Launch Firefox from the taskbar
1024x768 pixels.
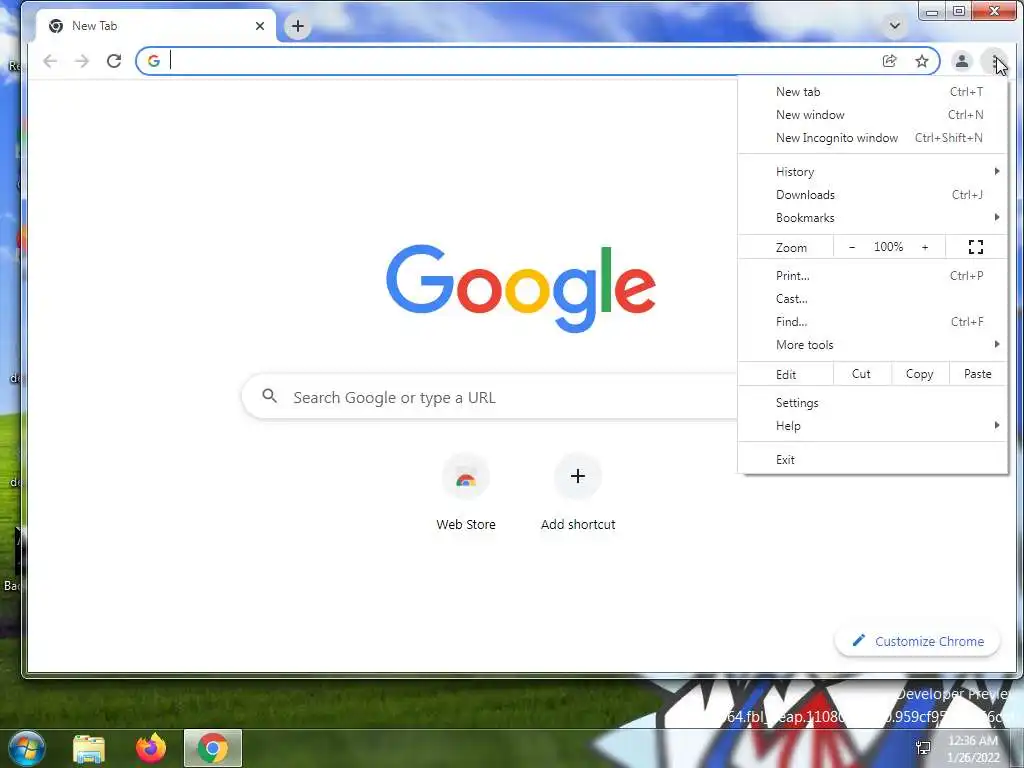(x=151, y=748)
